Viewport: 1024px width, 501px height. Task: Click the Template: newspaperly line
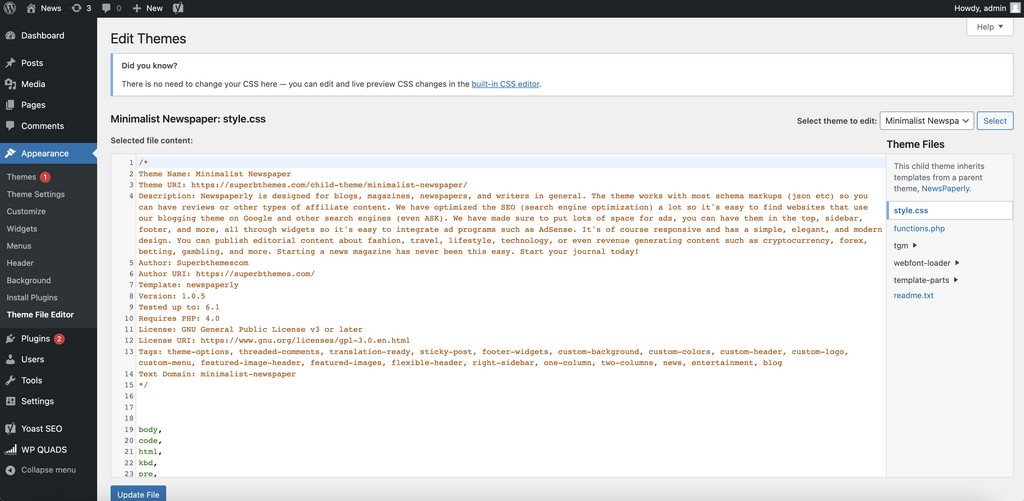tap(189, 285)
